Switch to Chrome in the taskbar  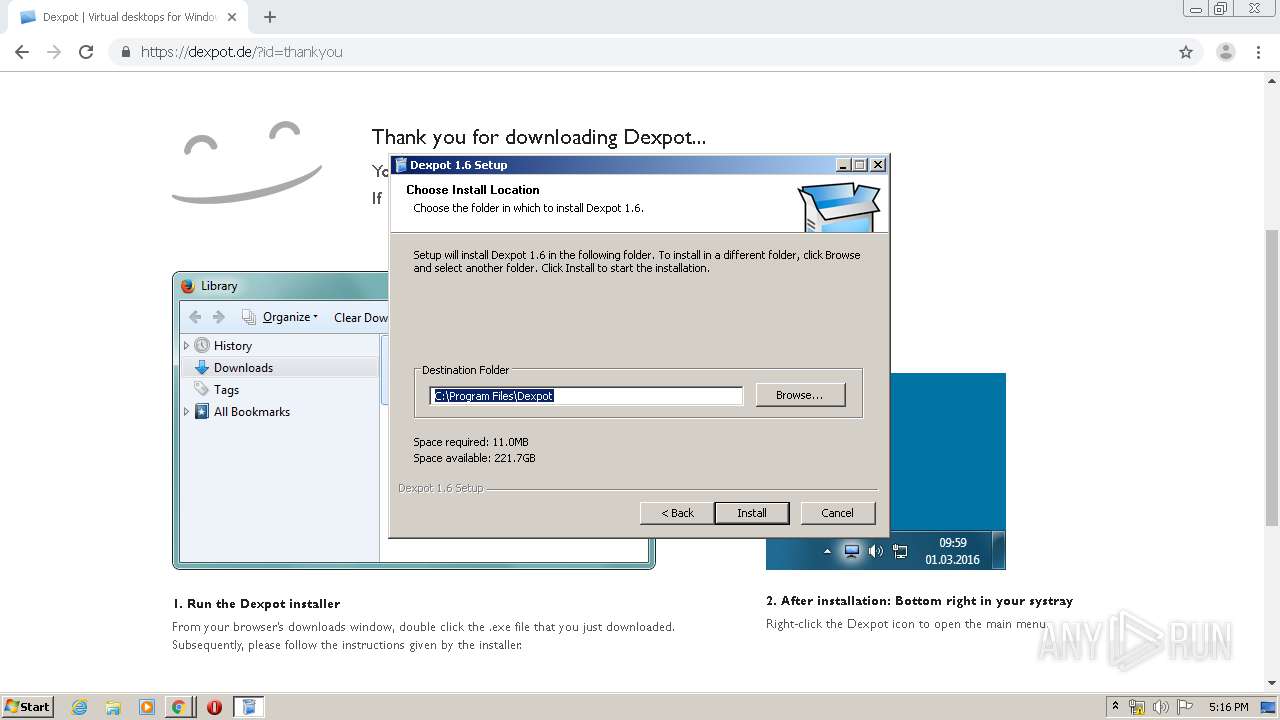pos(178,707)
